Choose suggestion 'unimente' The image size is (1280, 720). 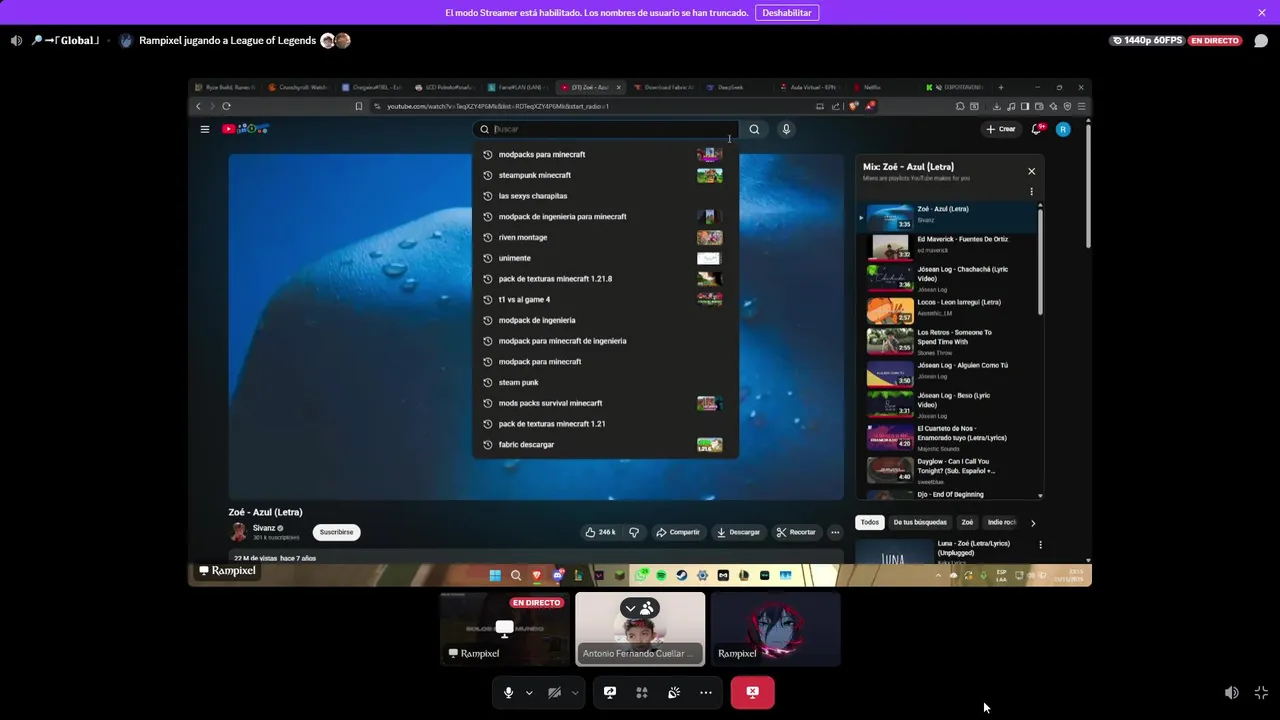coord(605,258)
